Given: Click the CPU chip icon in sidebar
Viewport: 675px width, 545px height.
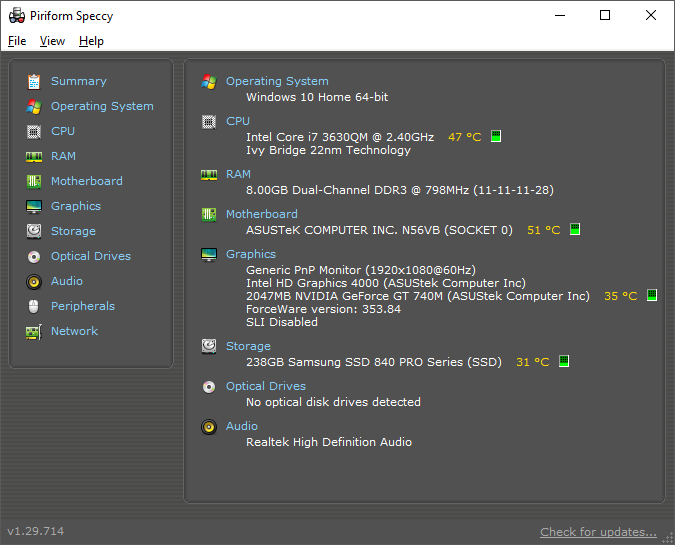Looking at the screenshot, I should pos(34,131).
